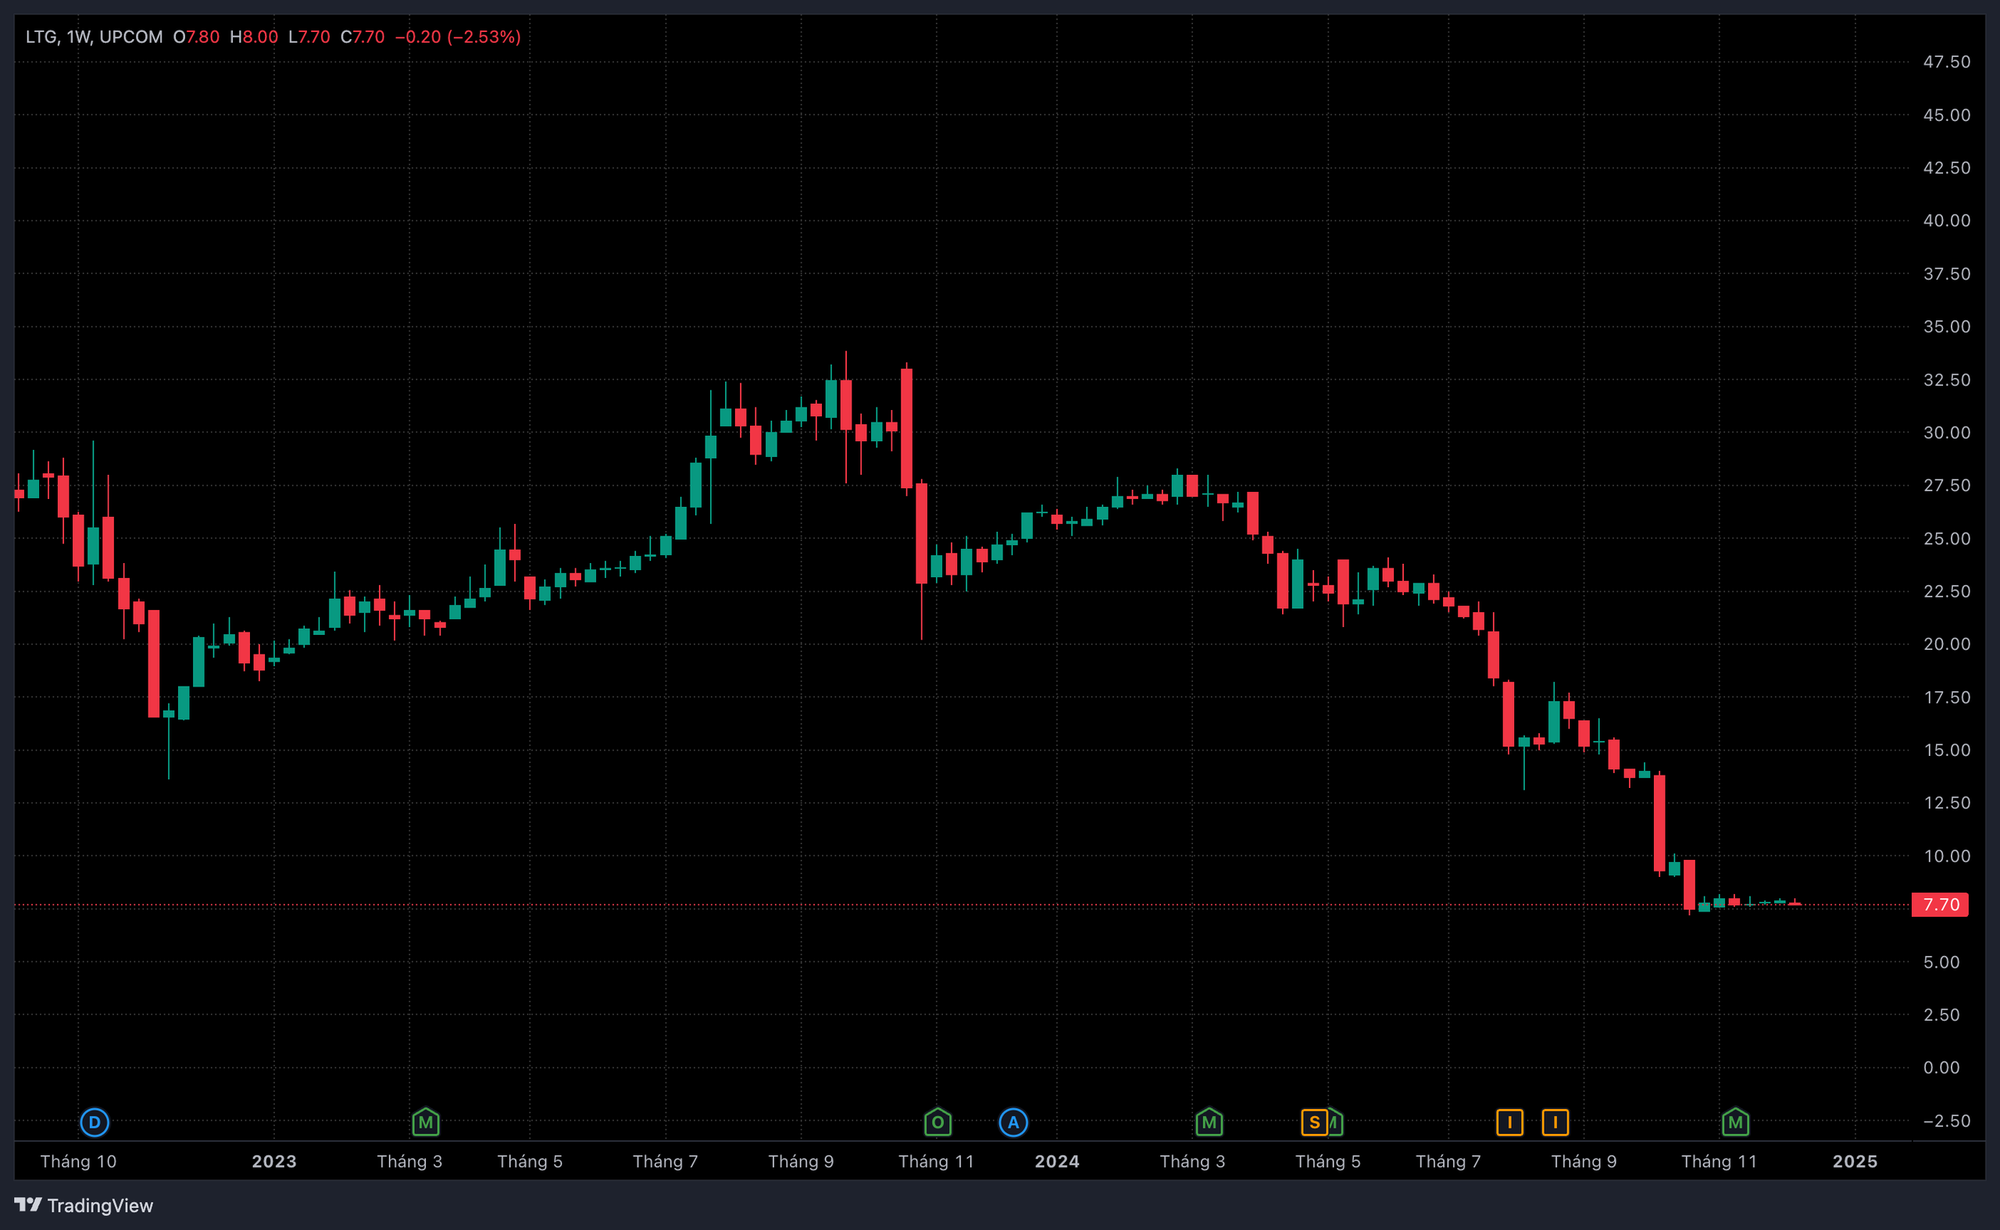This screenshot has width=2000, height=1230.
Task: Click the high value H8.00
Action: coord(254,37)
